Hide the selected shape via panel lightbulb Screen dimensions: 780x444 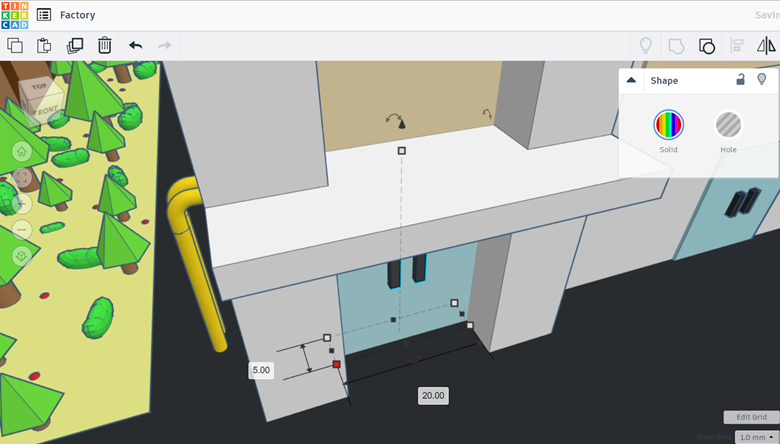[762, 79]
